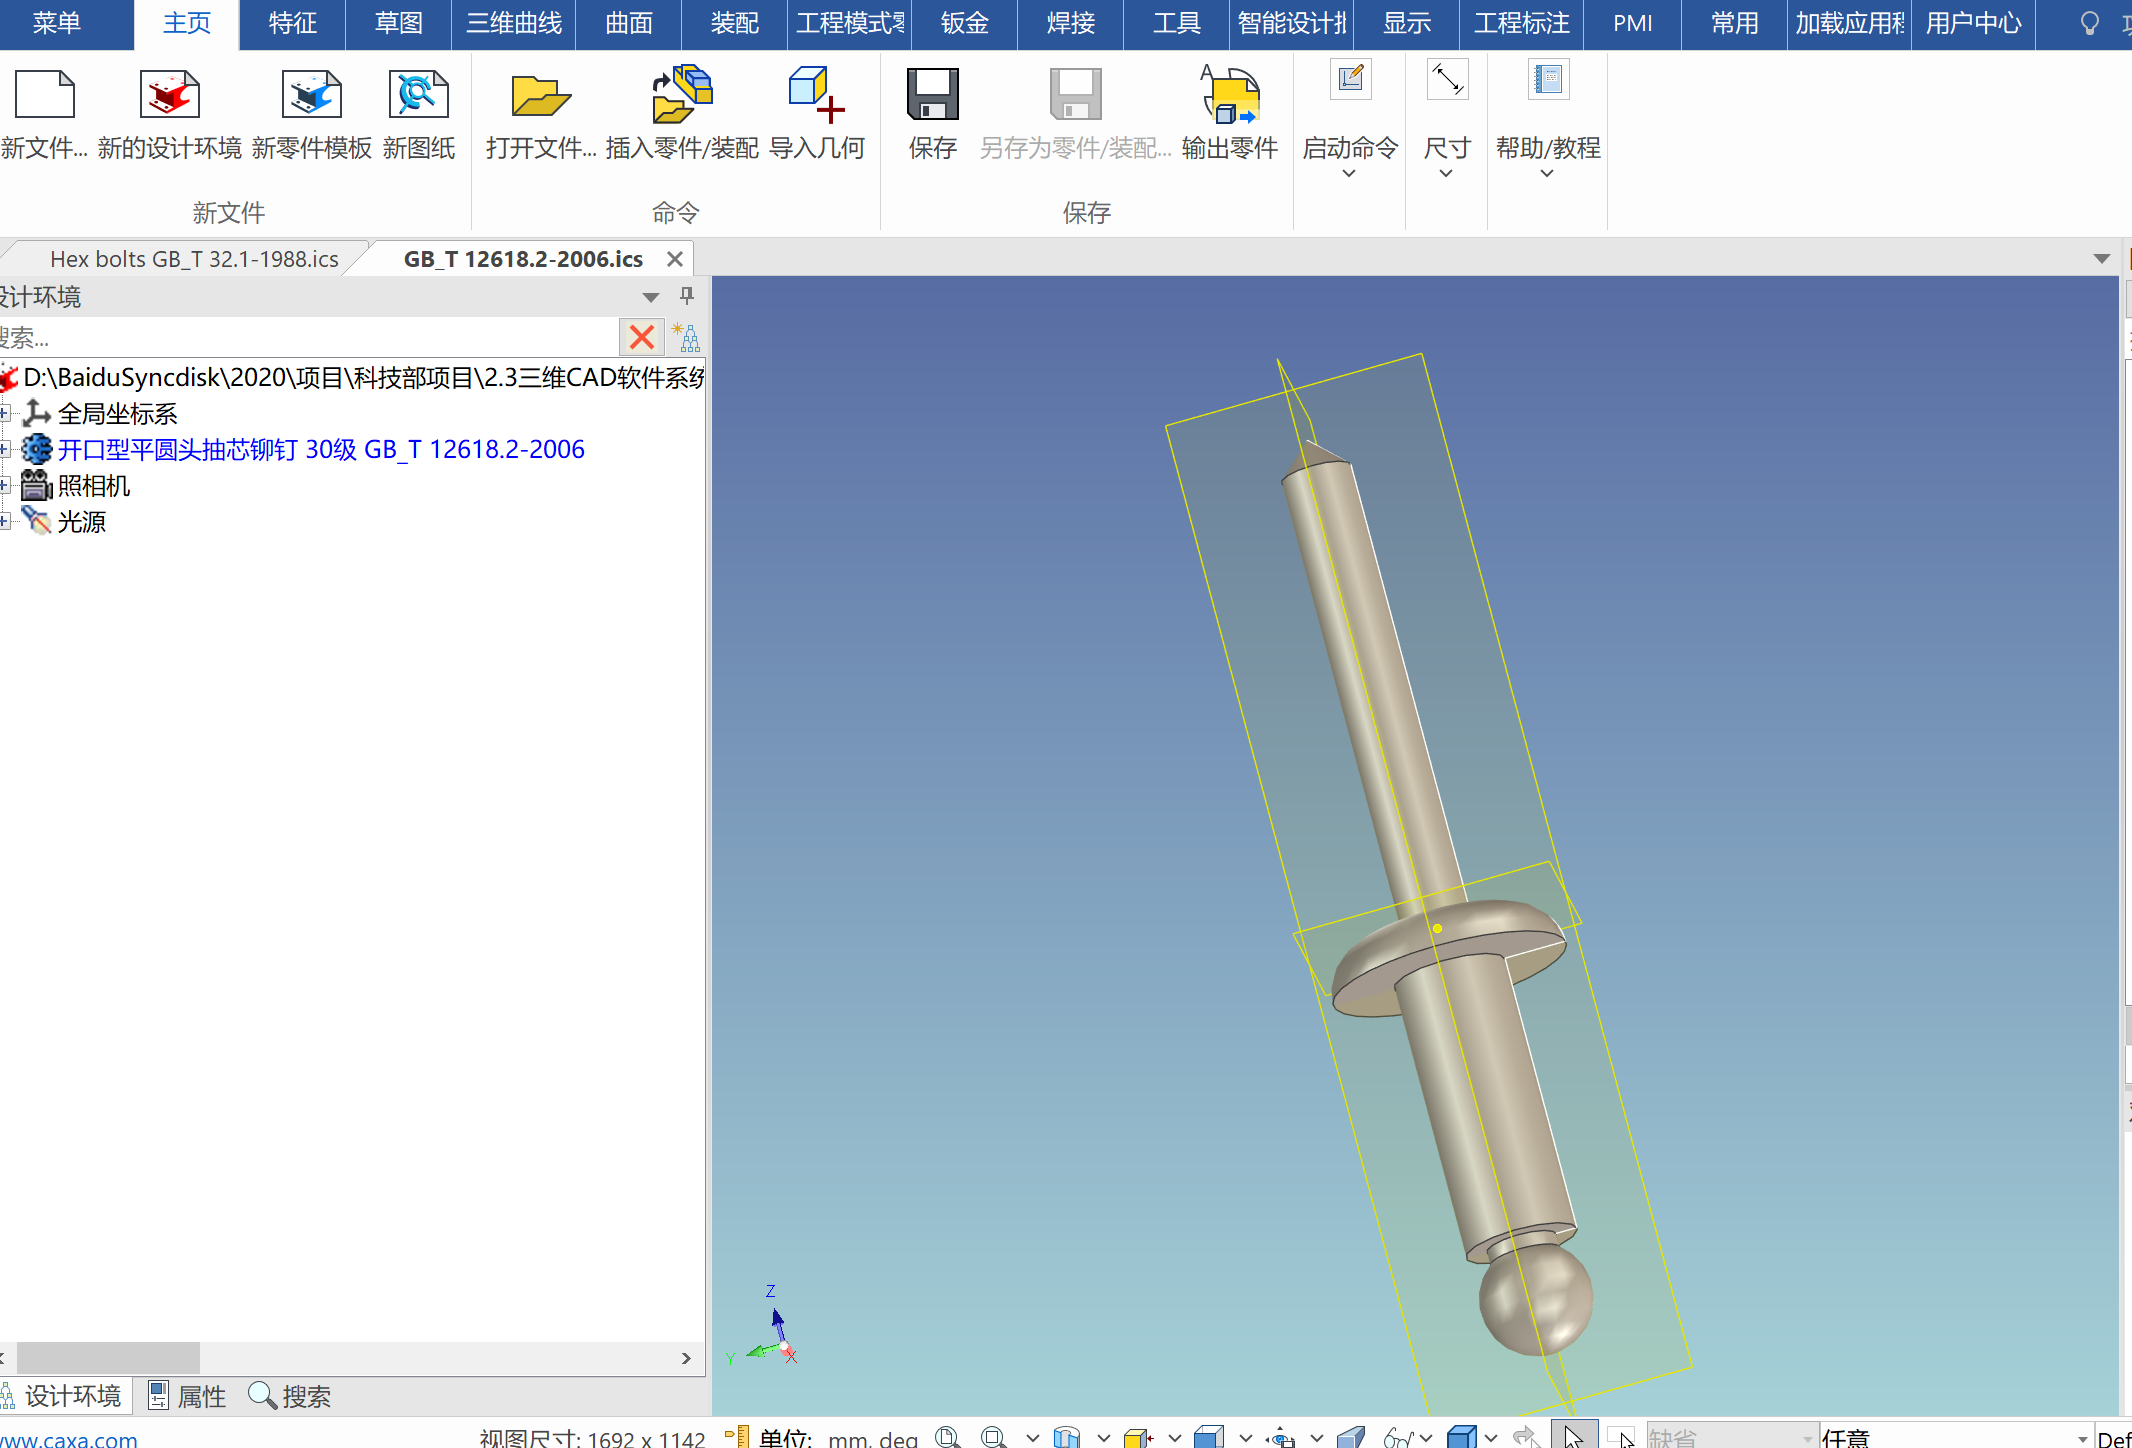Select the 光源 (Light Source) label in the tree
Screen dimensions: 2132x1448
82,521
